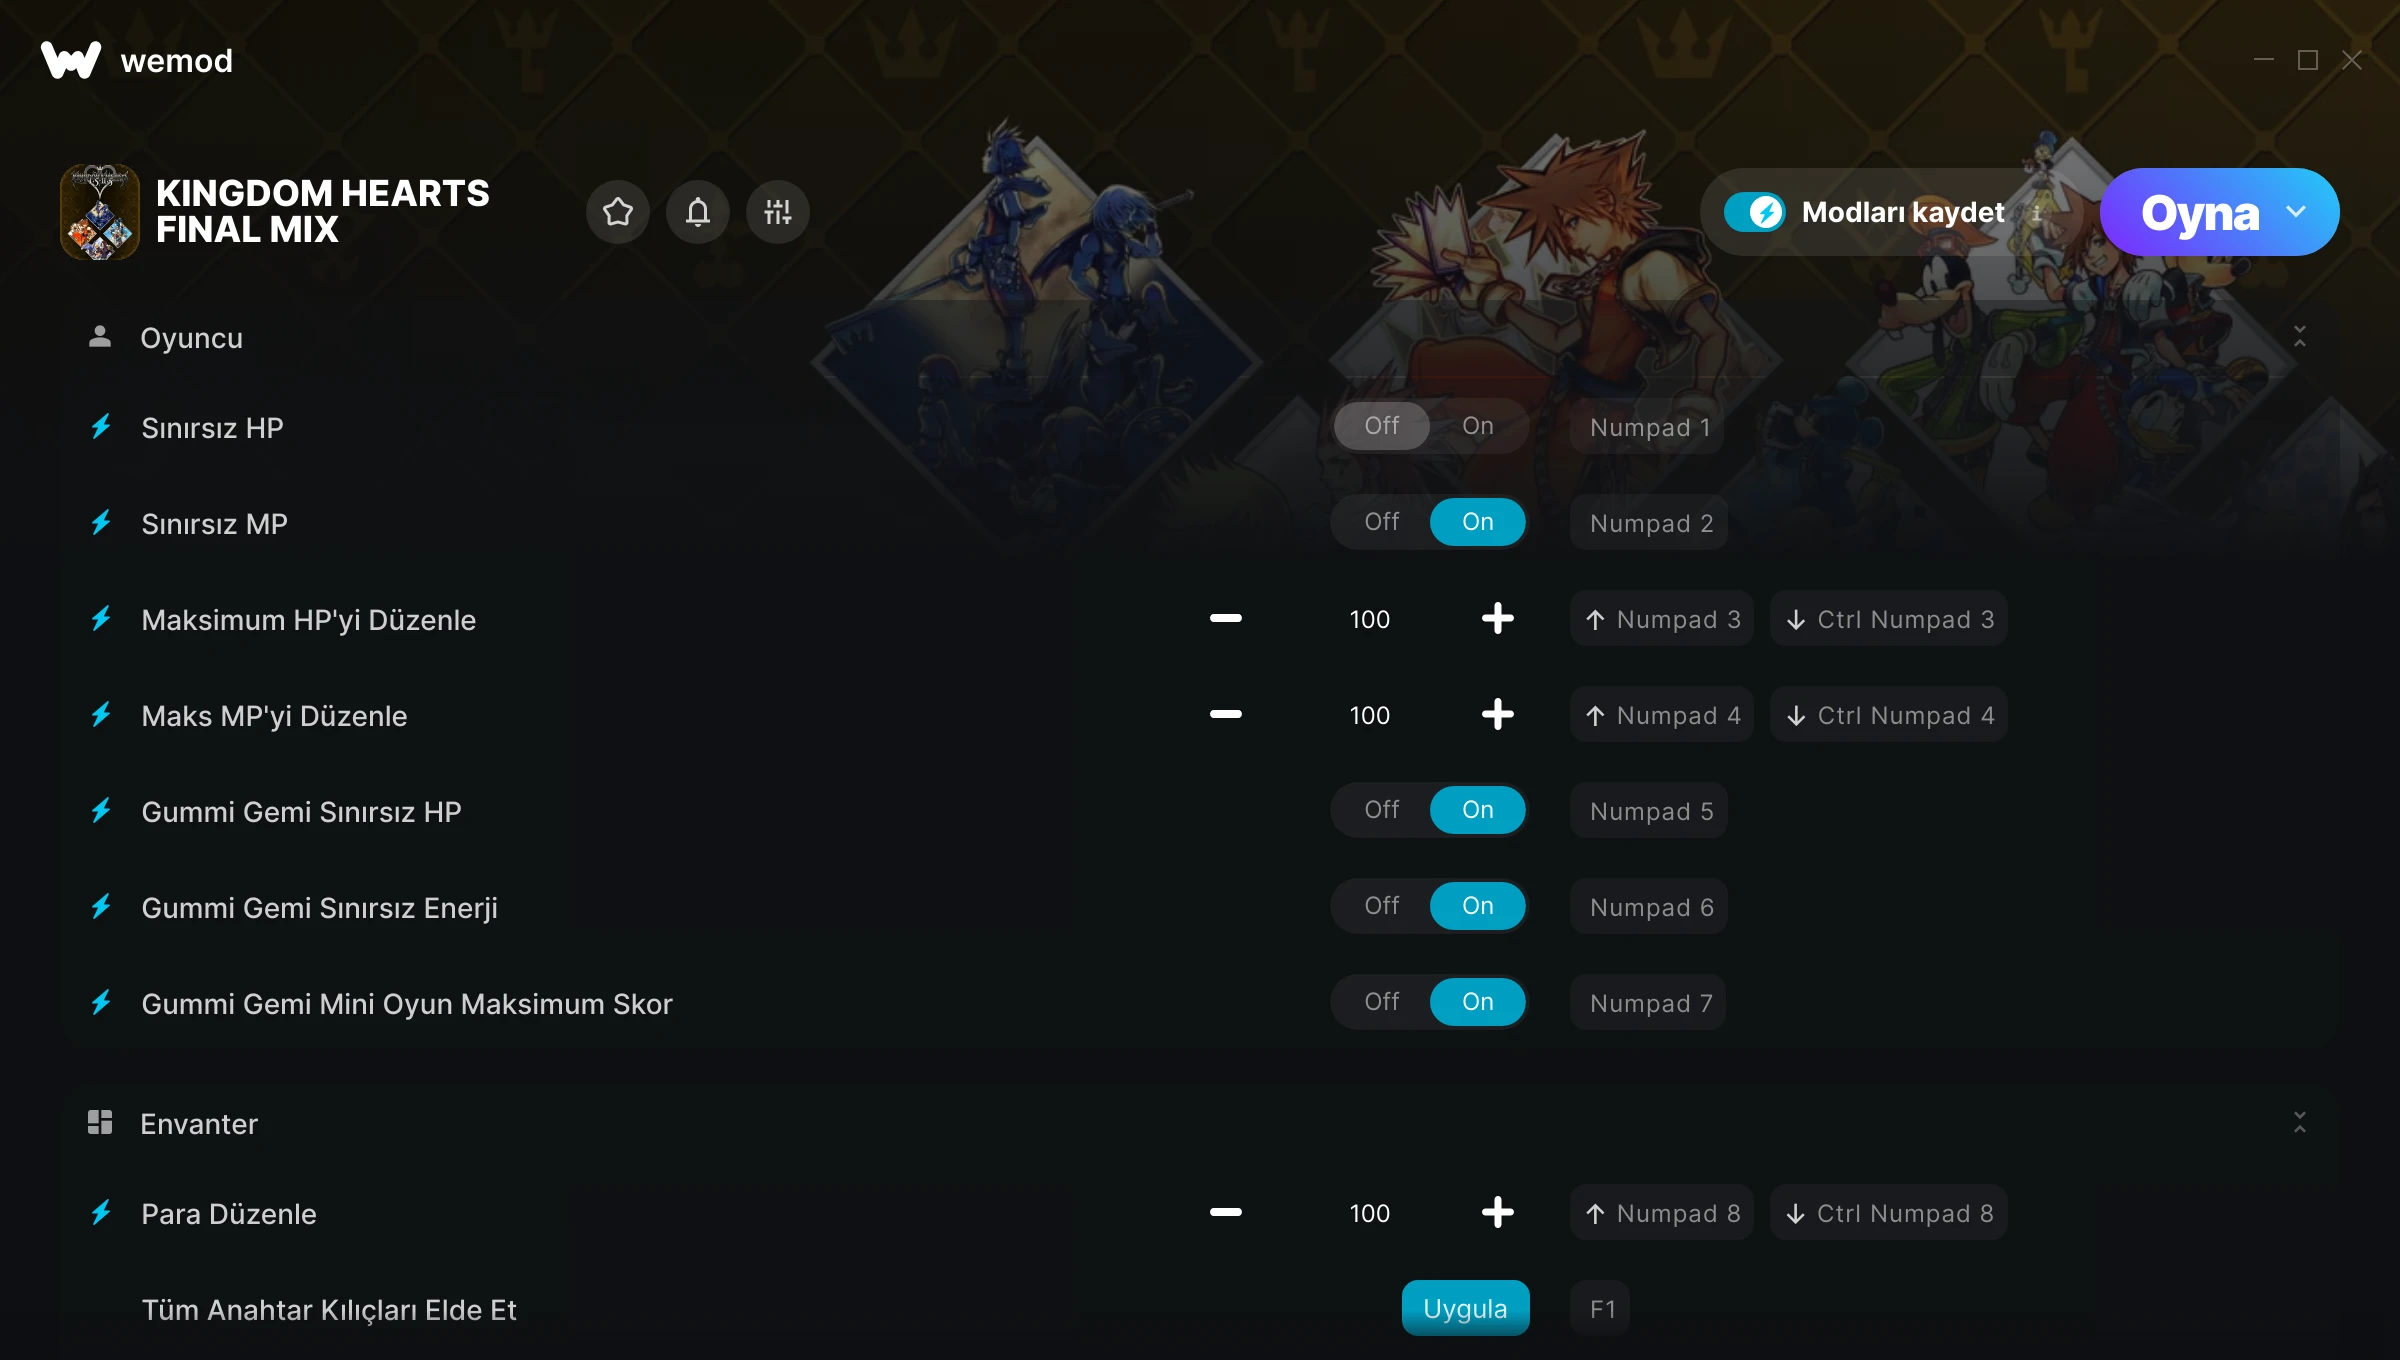Edit the Para Düzenle value field
The height and width of the screenshot is (1360, 2400).
1369,1213
